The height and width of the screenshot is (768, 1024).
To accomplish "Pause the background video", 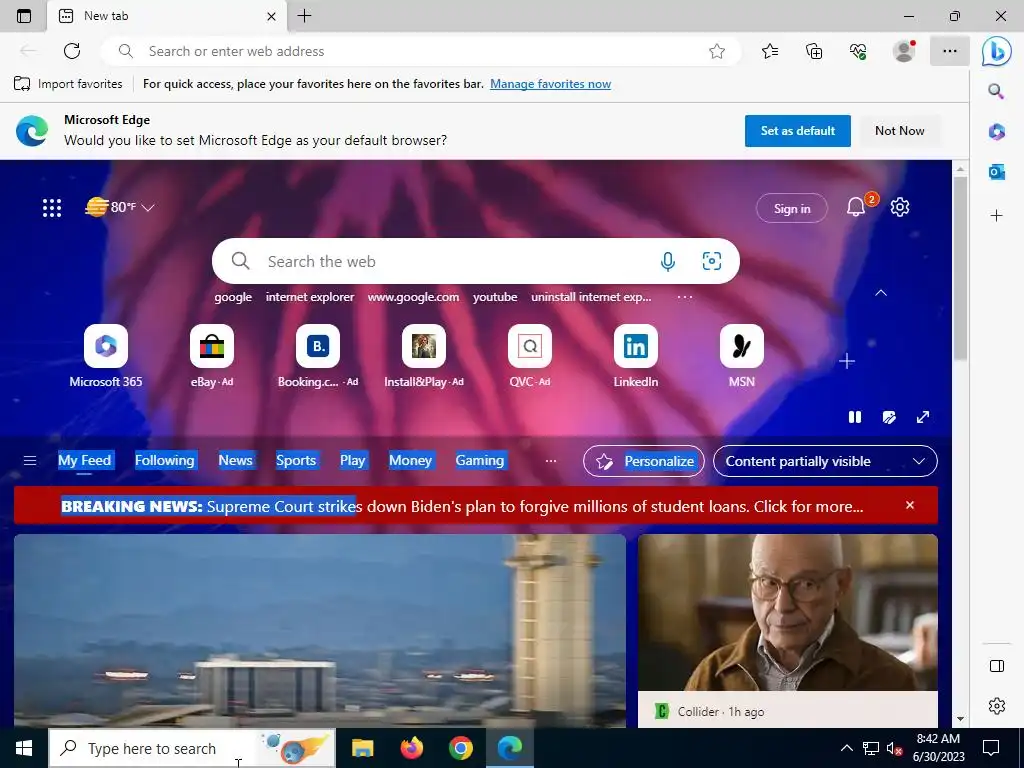I will click(855, 417).
